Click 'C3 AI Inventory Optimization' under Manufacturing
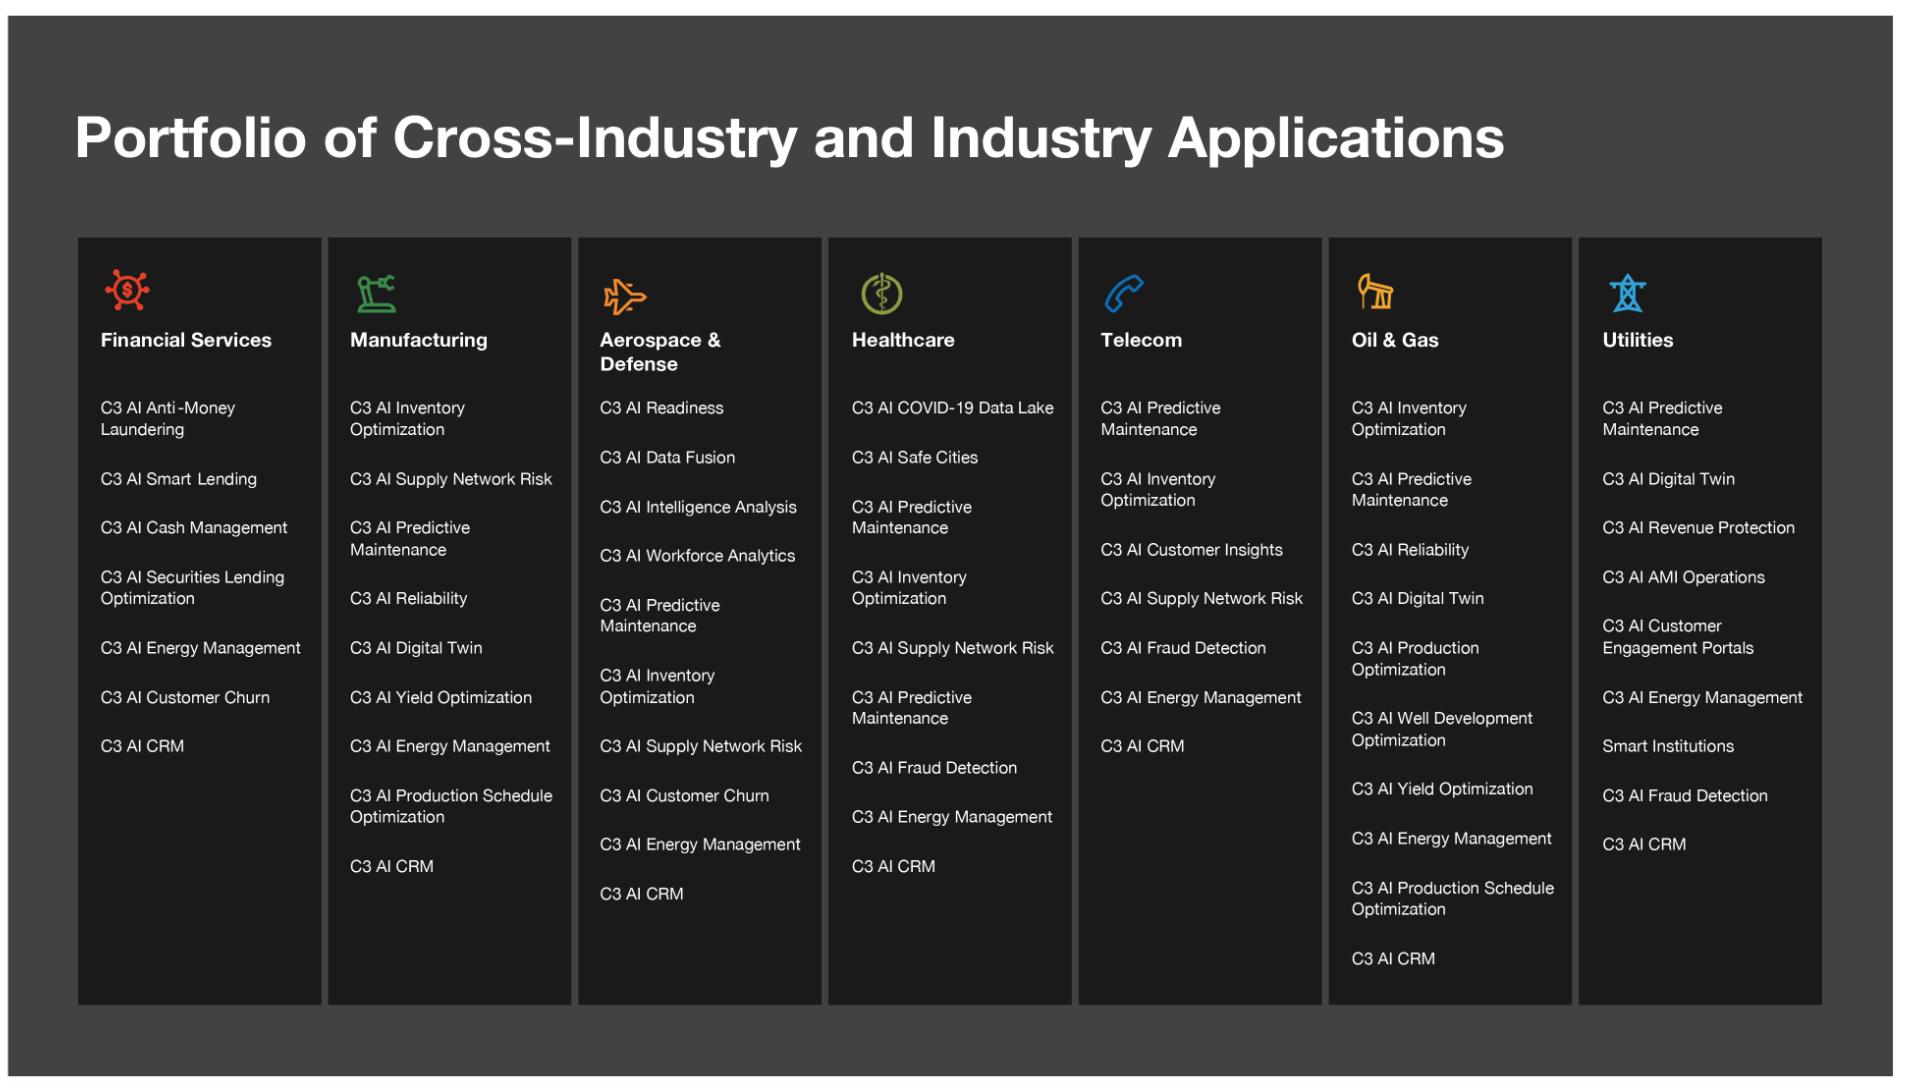 pos(407,419)
